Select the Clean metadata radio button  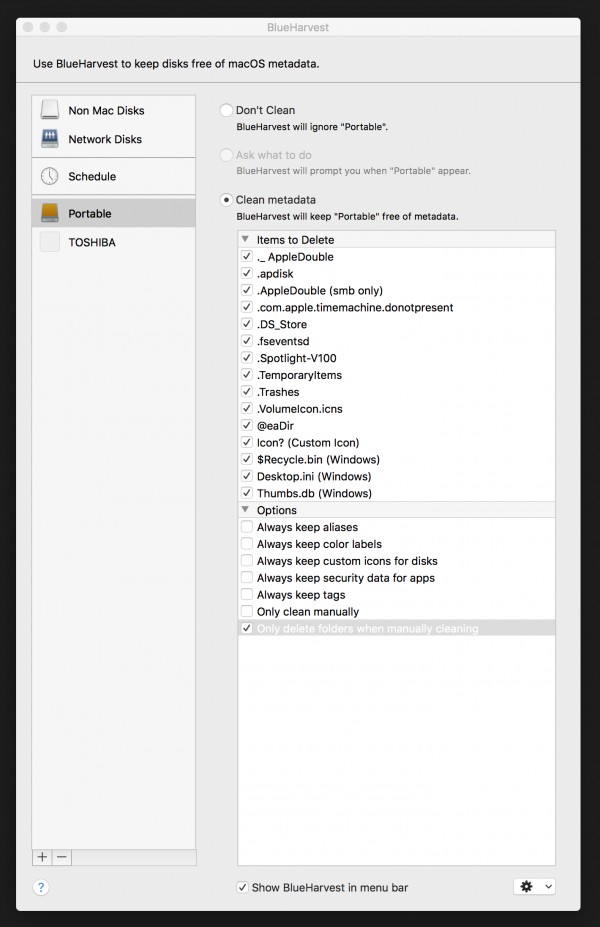pyautogui.click(x=226, y=200)
